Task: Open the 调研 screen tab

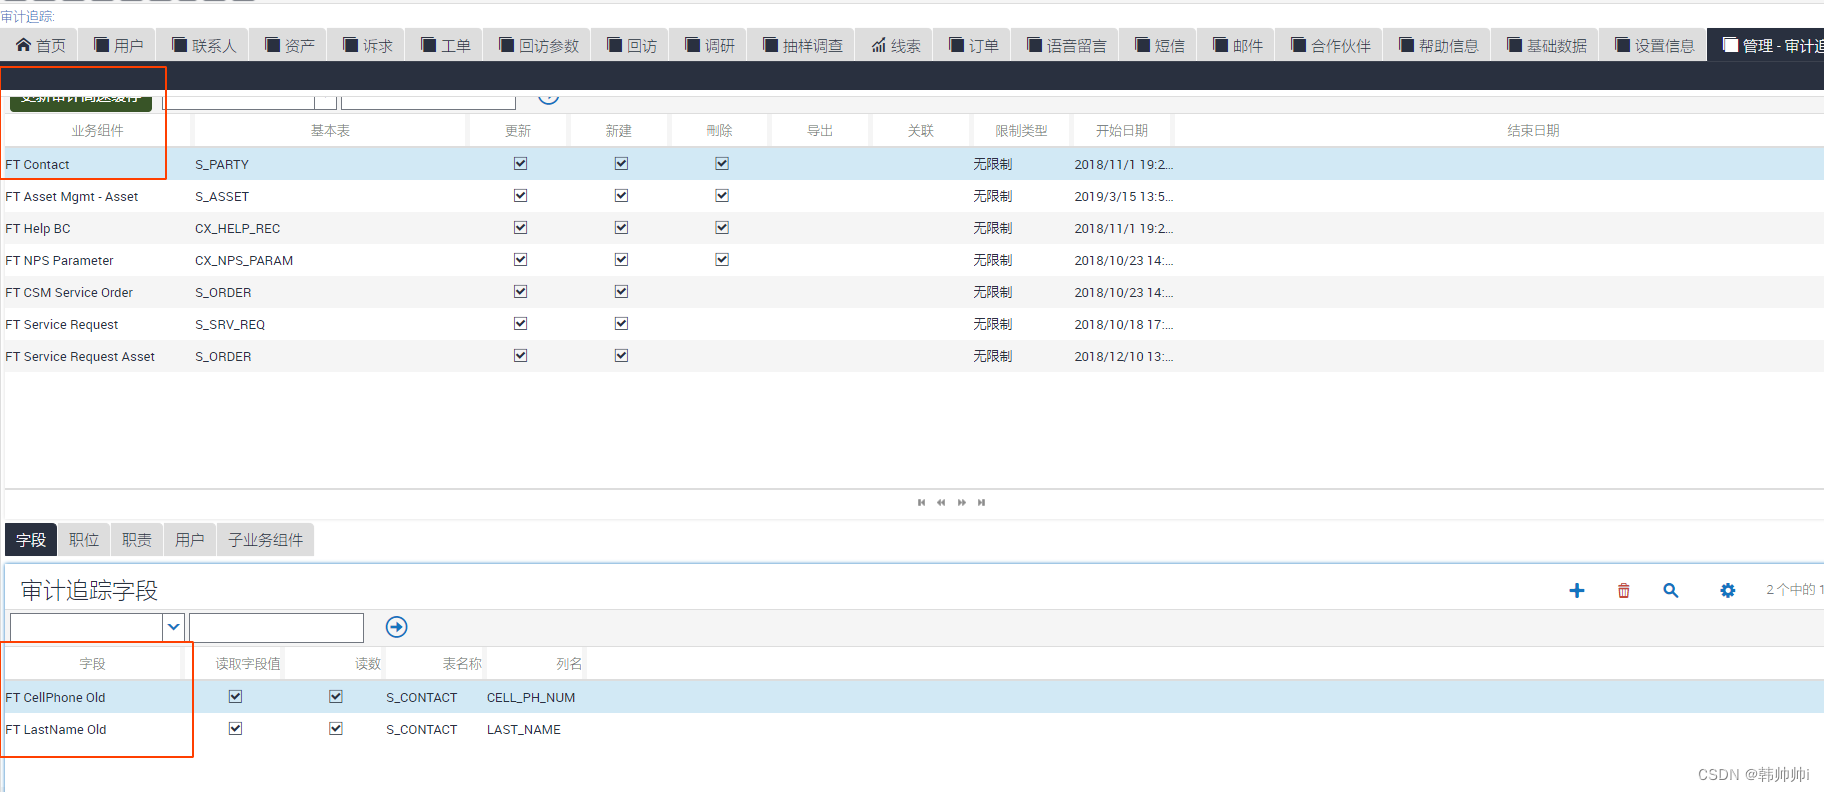Action: [710, 45]
